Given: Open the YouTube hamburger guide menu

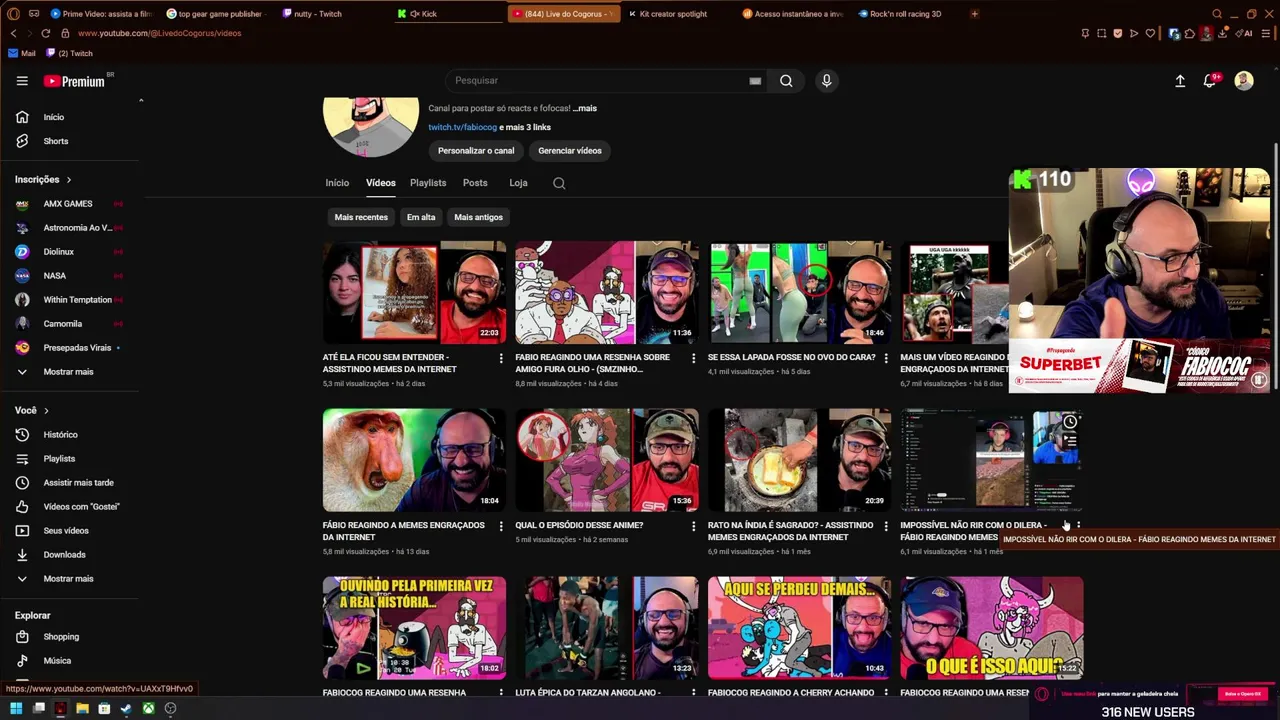Looking at the screenshot, I should click(22, 81).
